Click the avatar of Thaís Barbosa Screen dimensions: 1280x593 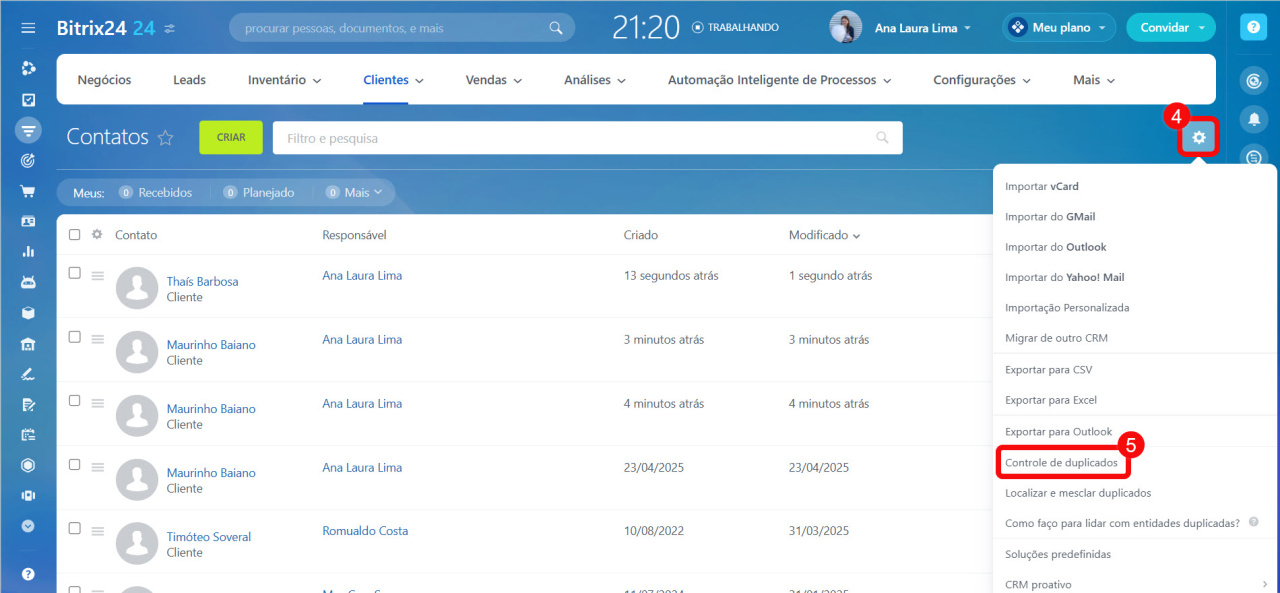click(137, 288)
